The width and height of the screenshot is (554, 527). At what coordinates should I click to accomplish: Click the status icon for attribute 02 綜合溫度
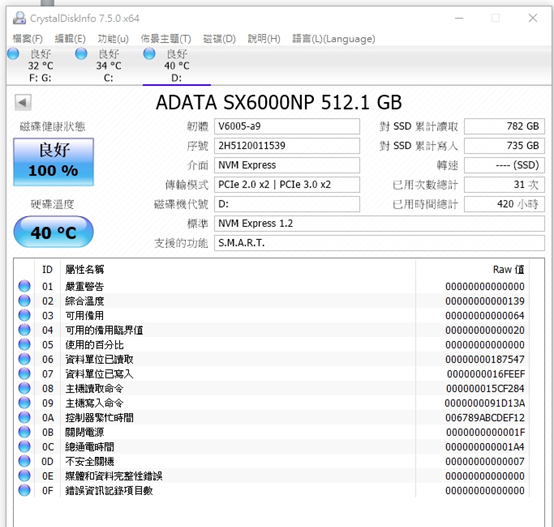click(24, 301)
